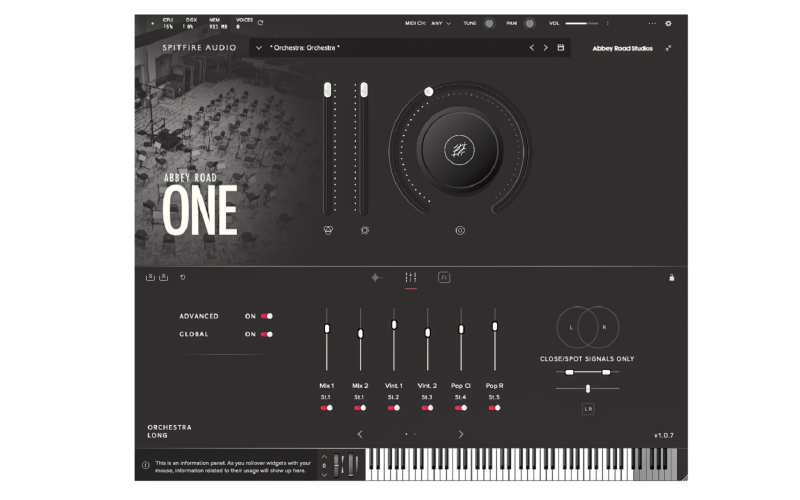Click the save mixer preset icon
The height and width of the screenshot is (500, 800).
coord(150,277)
